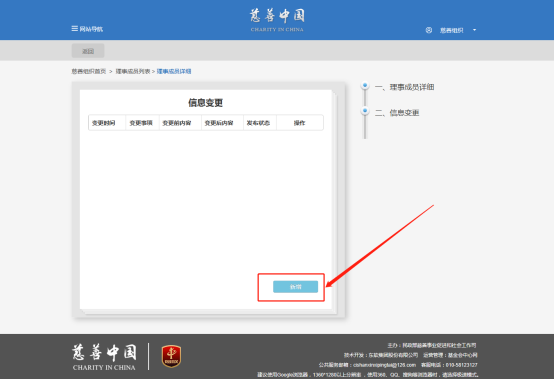Image resolution: width=554 pixels, height=379 pixels.
Task: Click the 慈善组织 account label
Action: [451, 30]
